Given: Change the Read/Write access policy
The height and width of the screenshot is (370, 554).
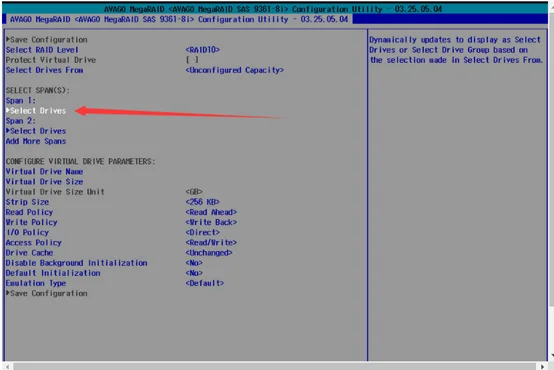Looking at the screenshot, I should [211, 242].
